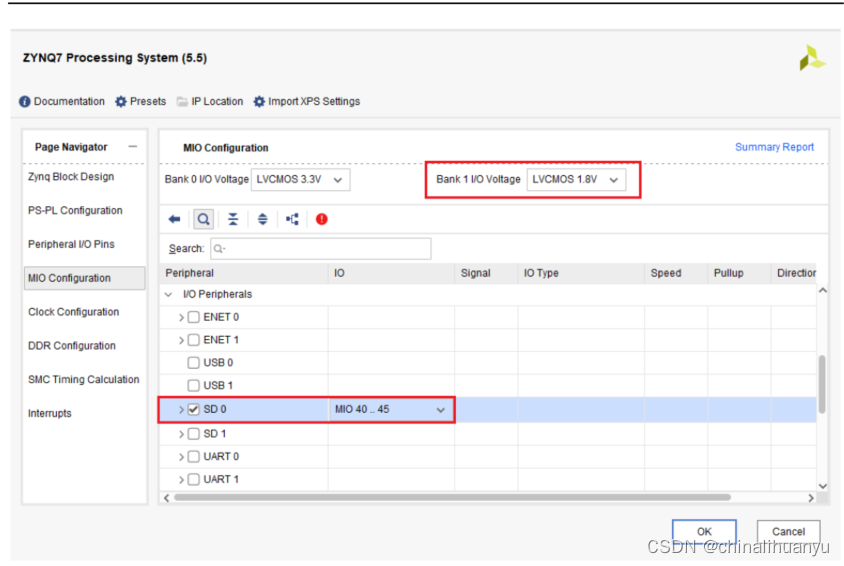This screenshot has height=566, width=844.
Task: Open DDR Configuration page
Action: point(72,346)
